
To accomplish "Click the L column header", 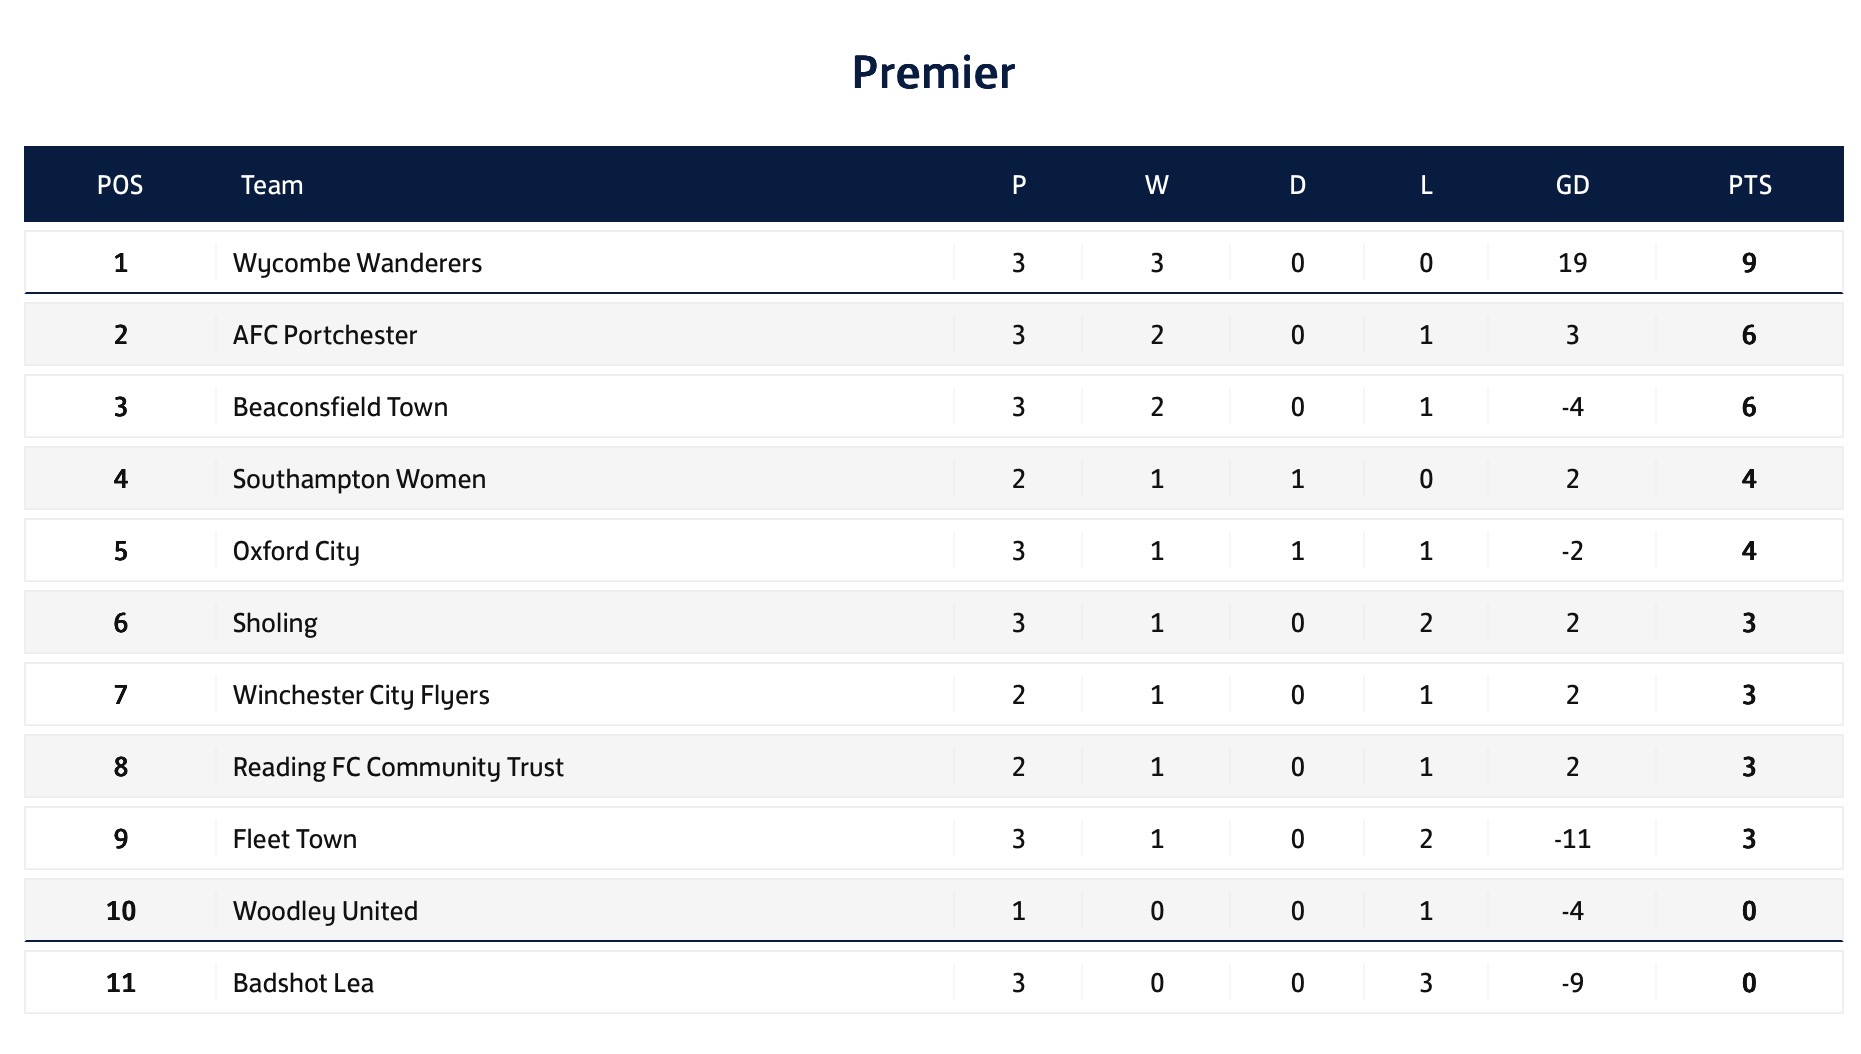I will (x=1426, y=185).
